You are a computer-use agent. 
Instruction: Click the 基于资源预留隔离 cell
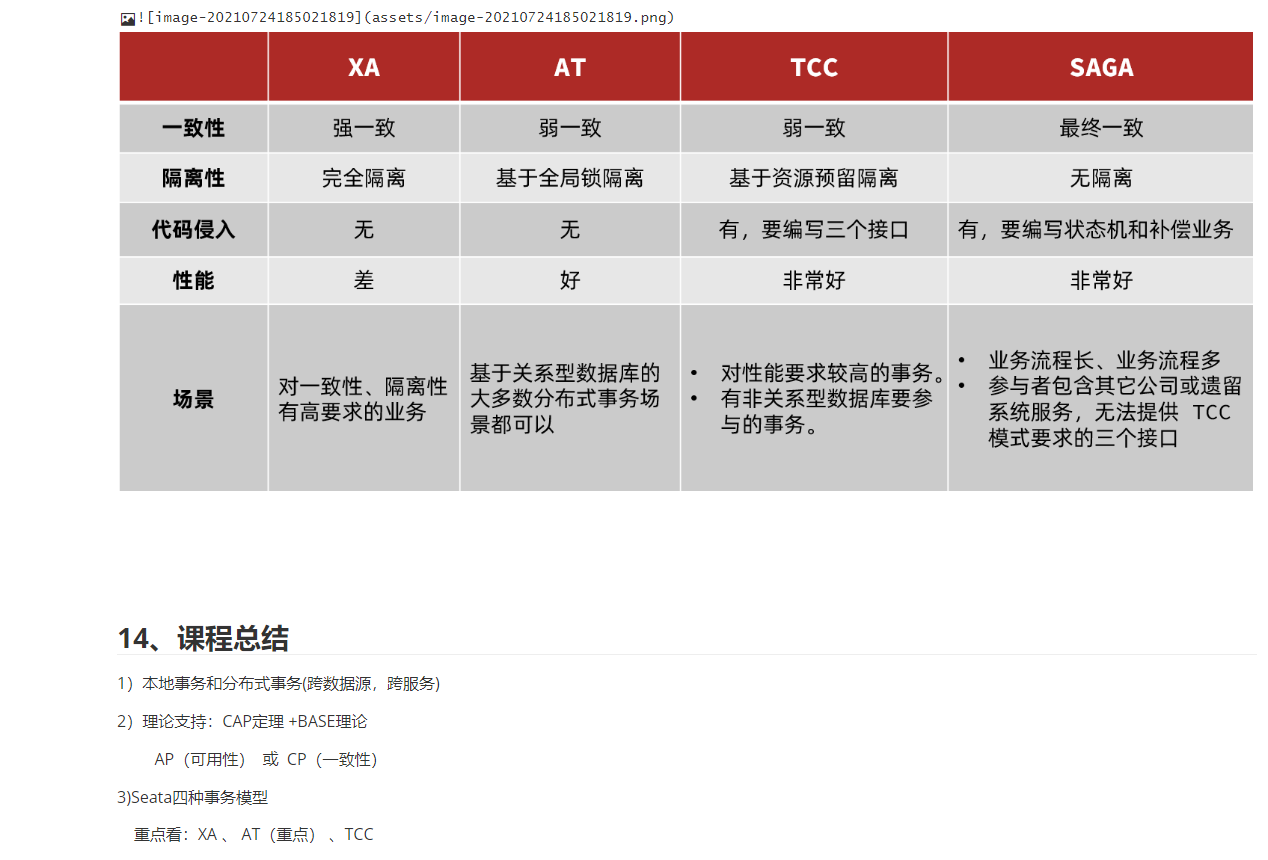(x=814, y=178)
